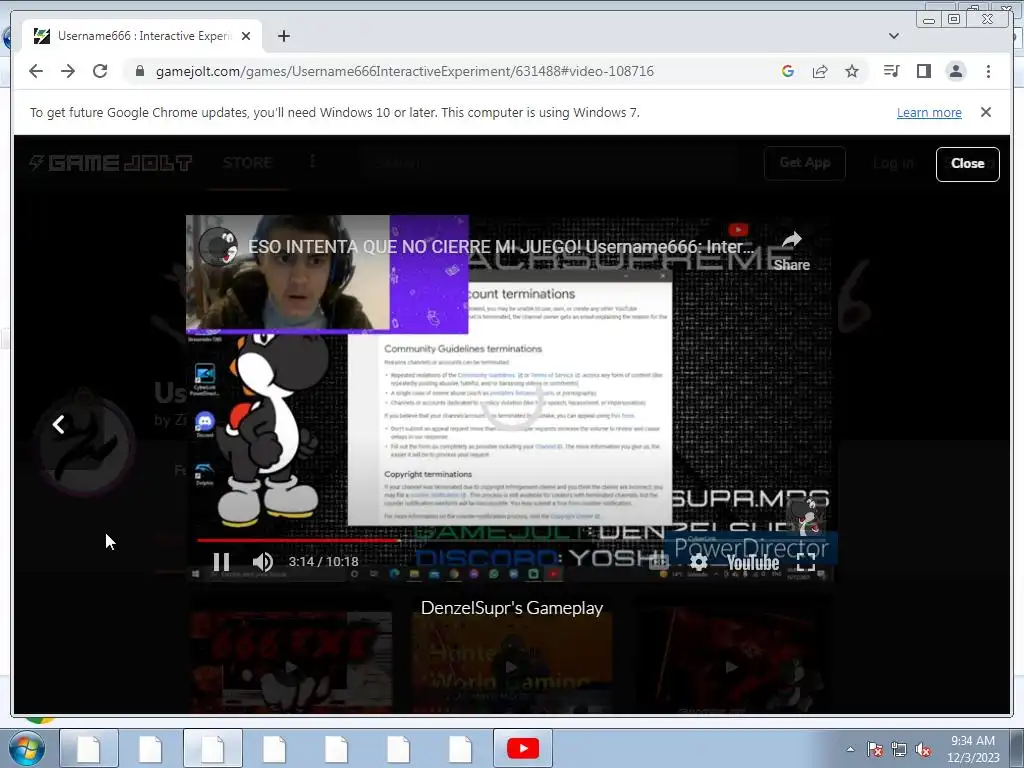Open the Chrome profile icon
The width and height of the screenshot is (1024, 768).
coord(955,71)
